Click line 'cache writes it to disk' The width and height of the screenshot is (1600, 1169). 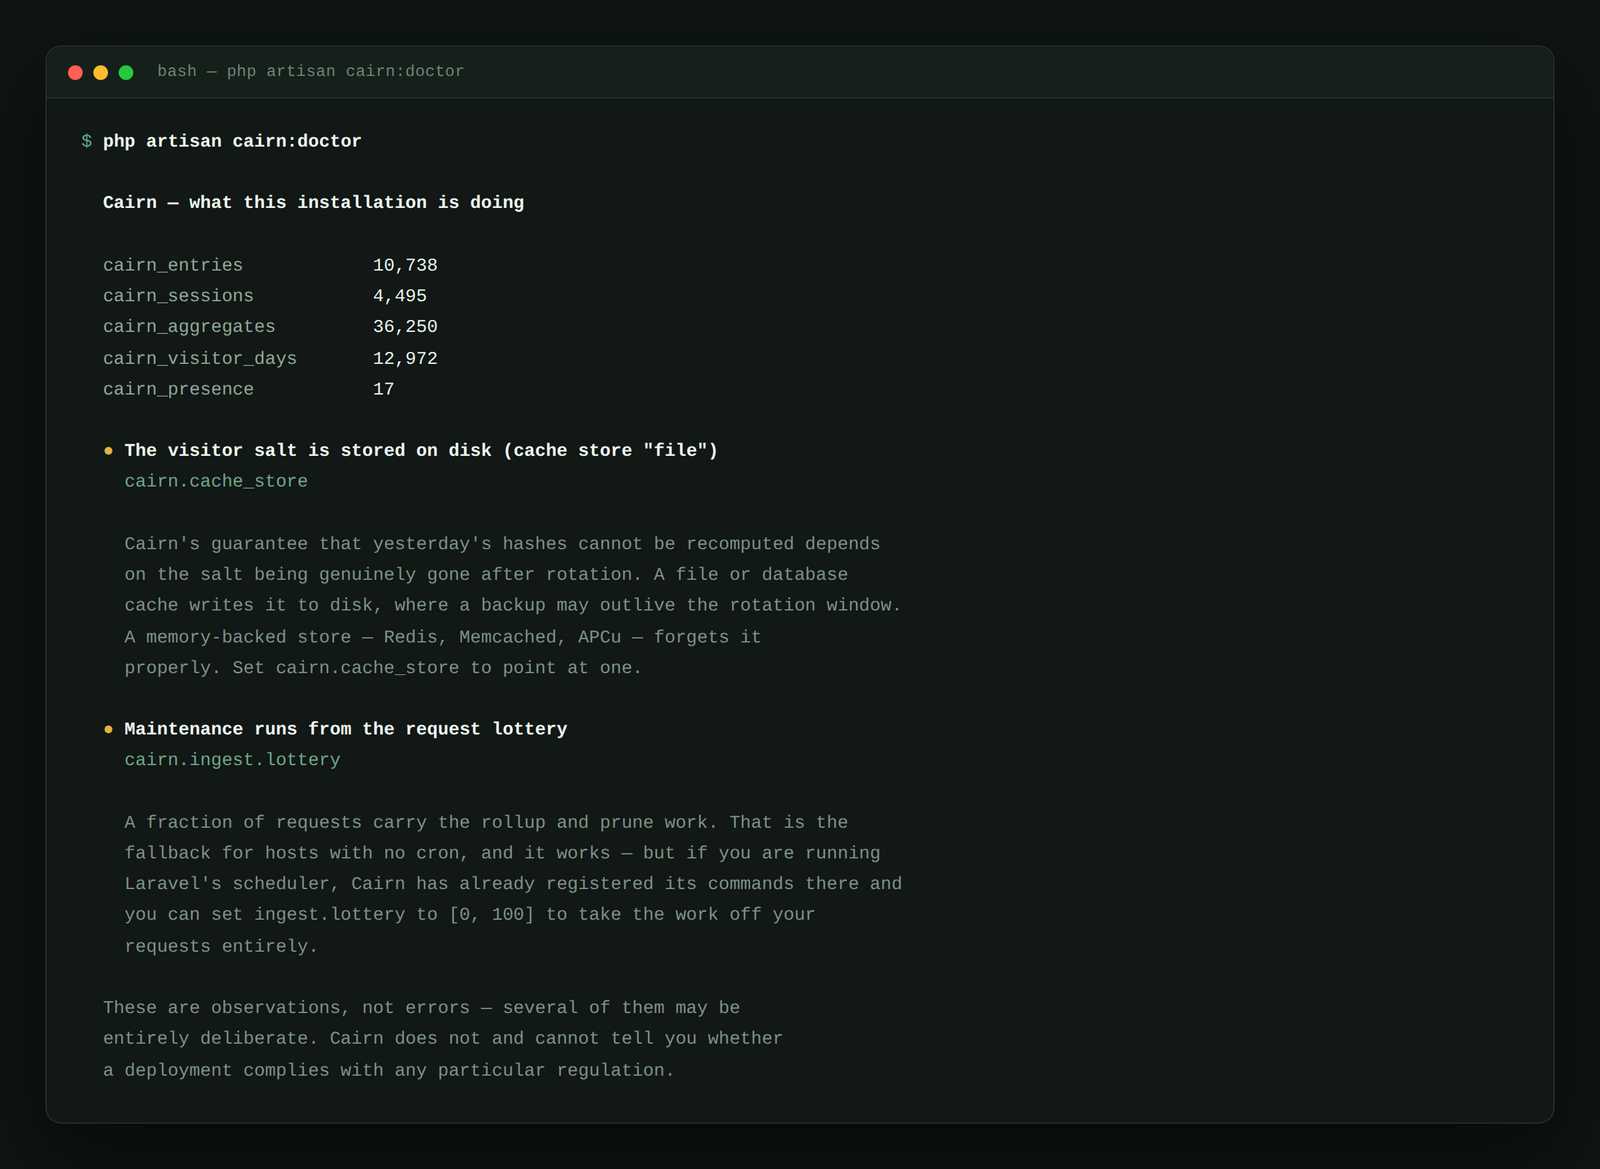513,605
